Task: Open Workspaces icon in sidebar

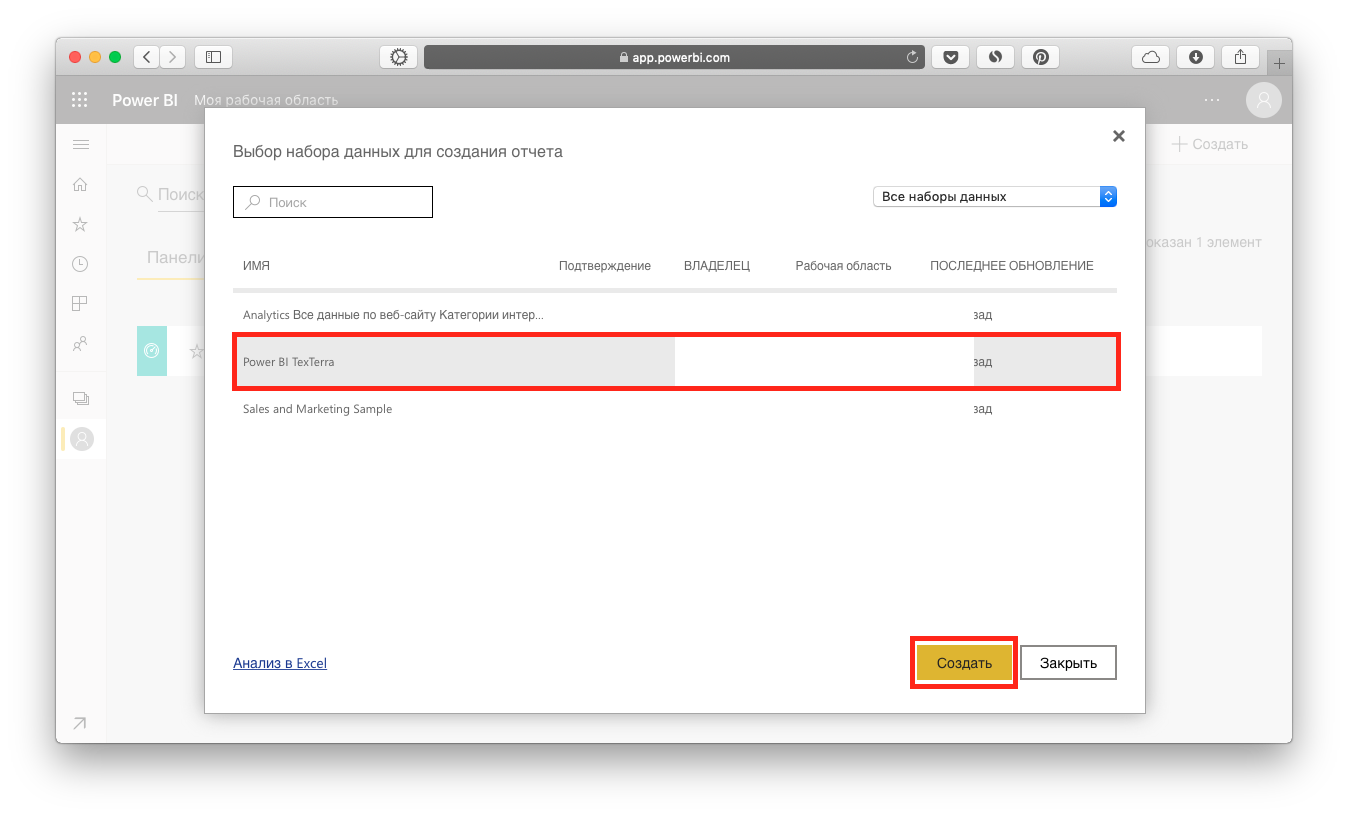Action: pos(80,398)
